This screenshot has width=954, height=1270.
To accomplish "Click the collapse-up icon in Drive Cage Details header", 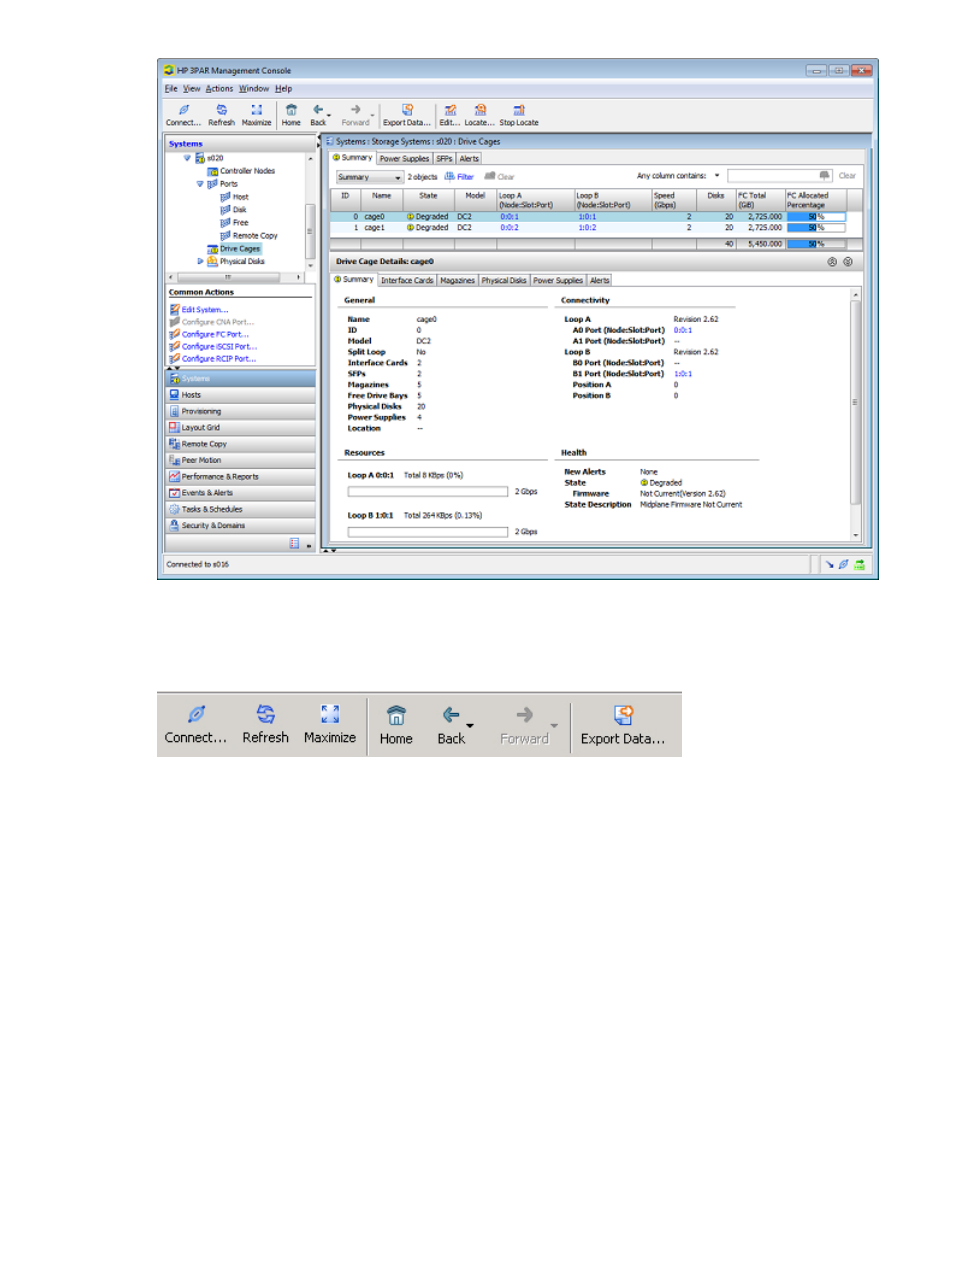I will [x=832, y=262].
